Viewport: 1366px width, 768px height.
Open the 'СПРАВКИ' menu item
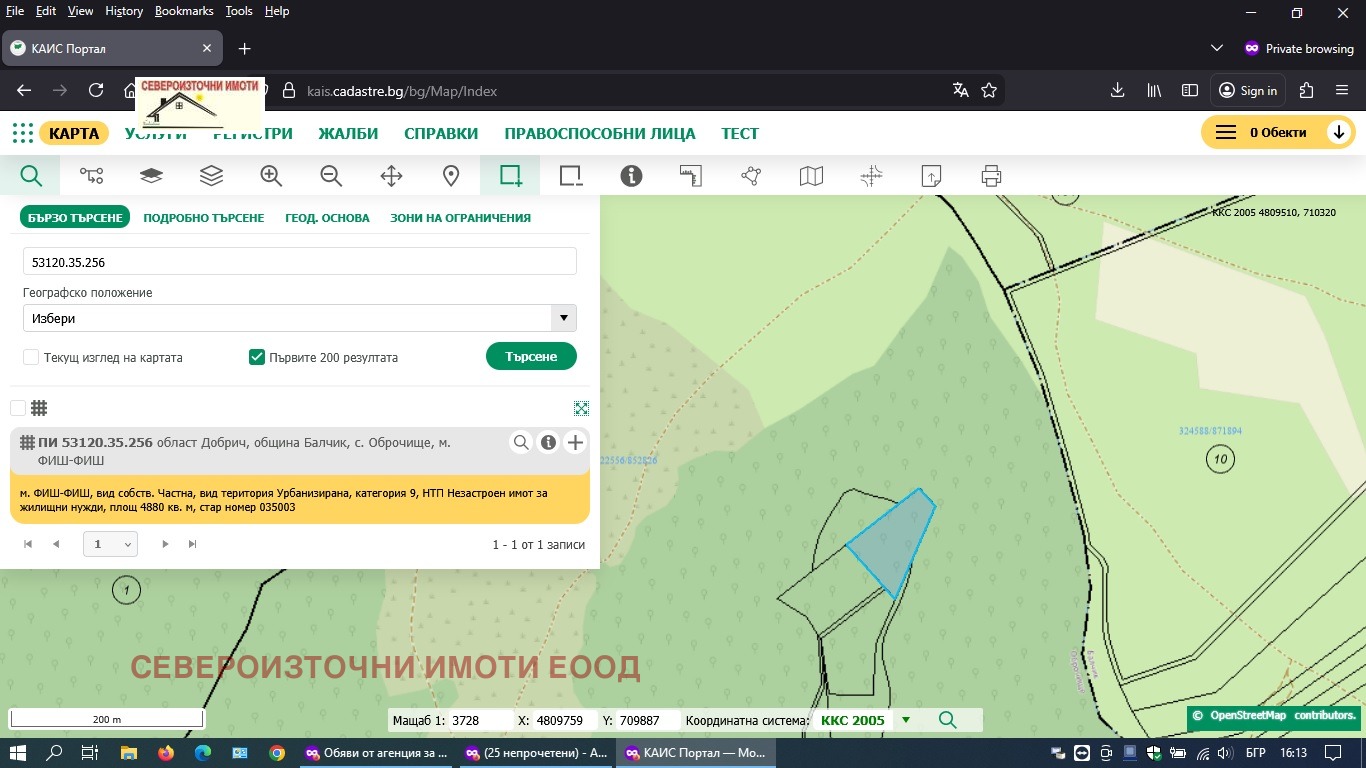[441, 133]
